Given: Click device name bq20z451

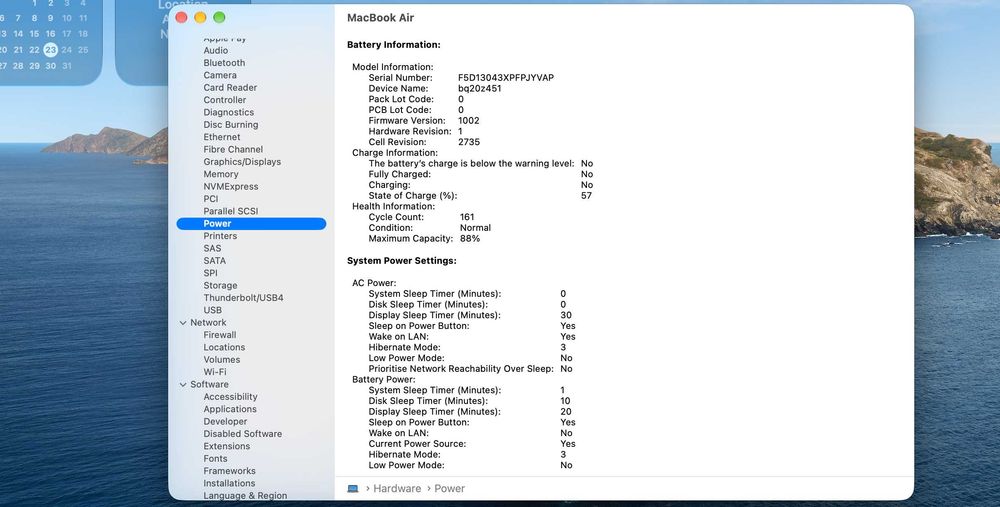Looking at the screenshot, I should click(480, 89).
